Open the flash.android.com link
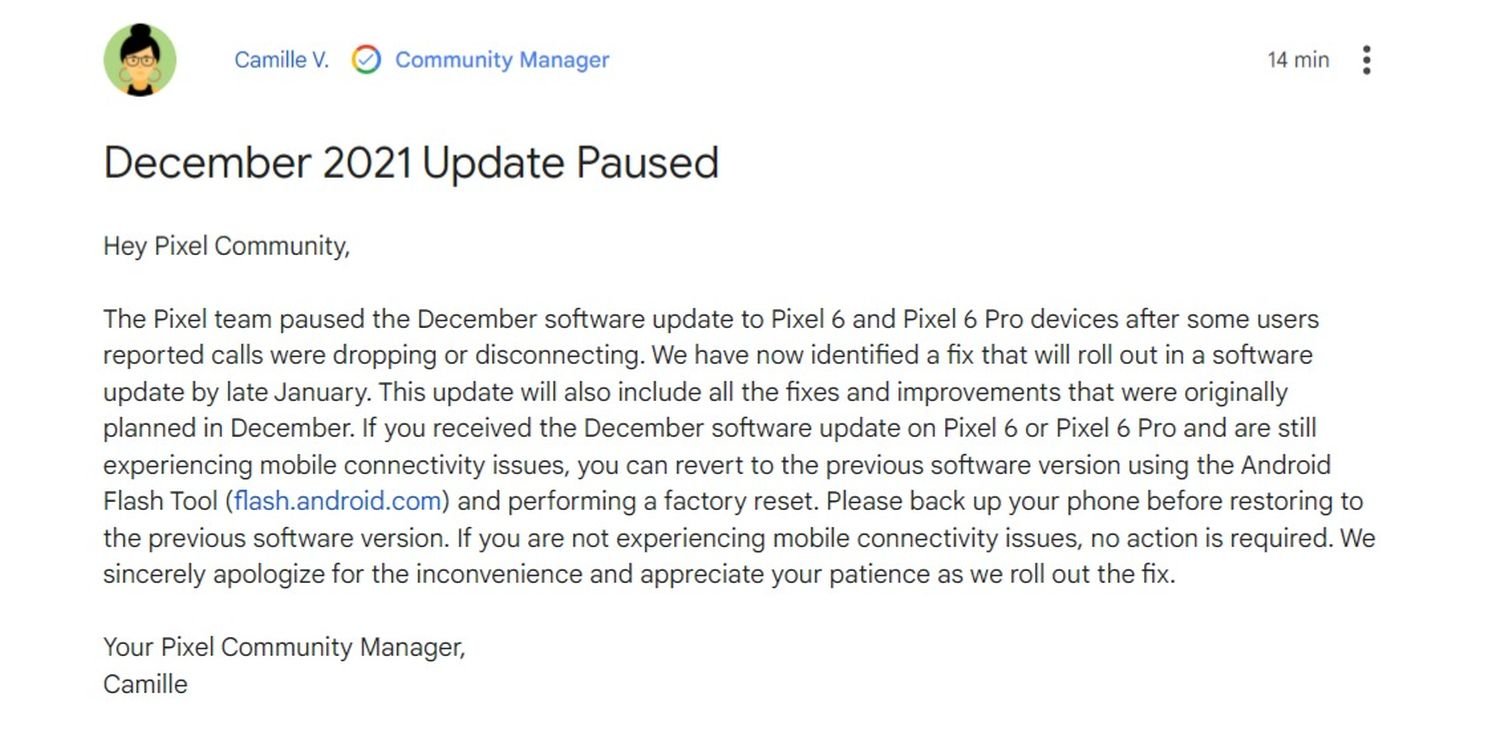This screenshot has width=1500, height=734. coord(338,501)
